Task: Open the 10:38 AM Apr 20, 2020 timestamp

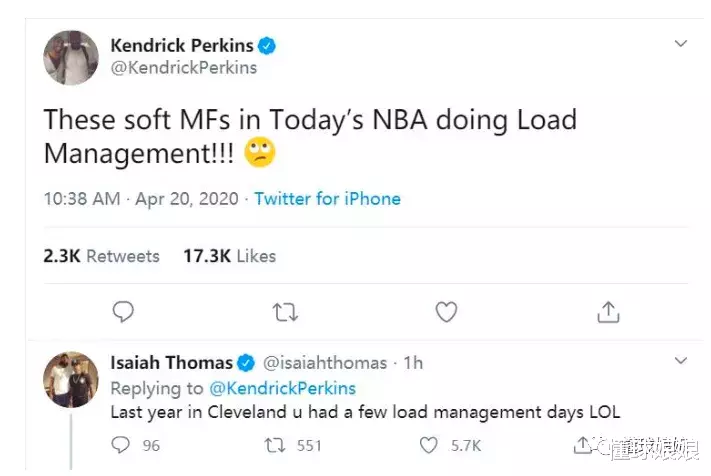Action: pyautogui.click(x=141, y=199)
